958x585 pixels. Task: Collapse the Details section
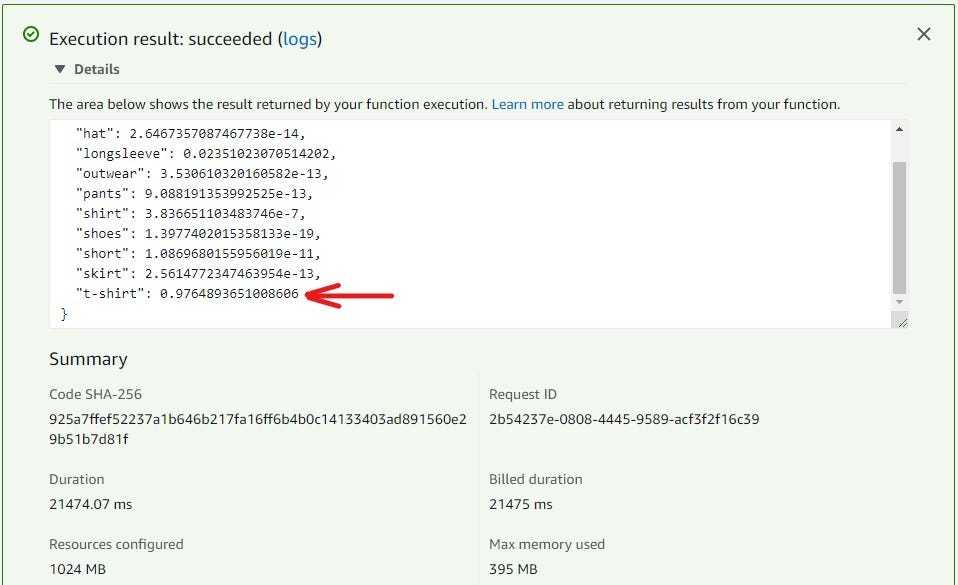61,69
